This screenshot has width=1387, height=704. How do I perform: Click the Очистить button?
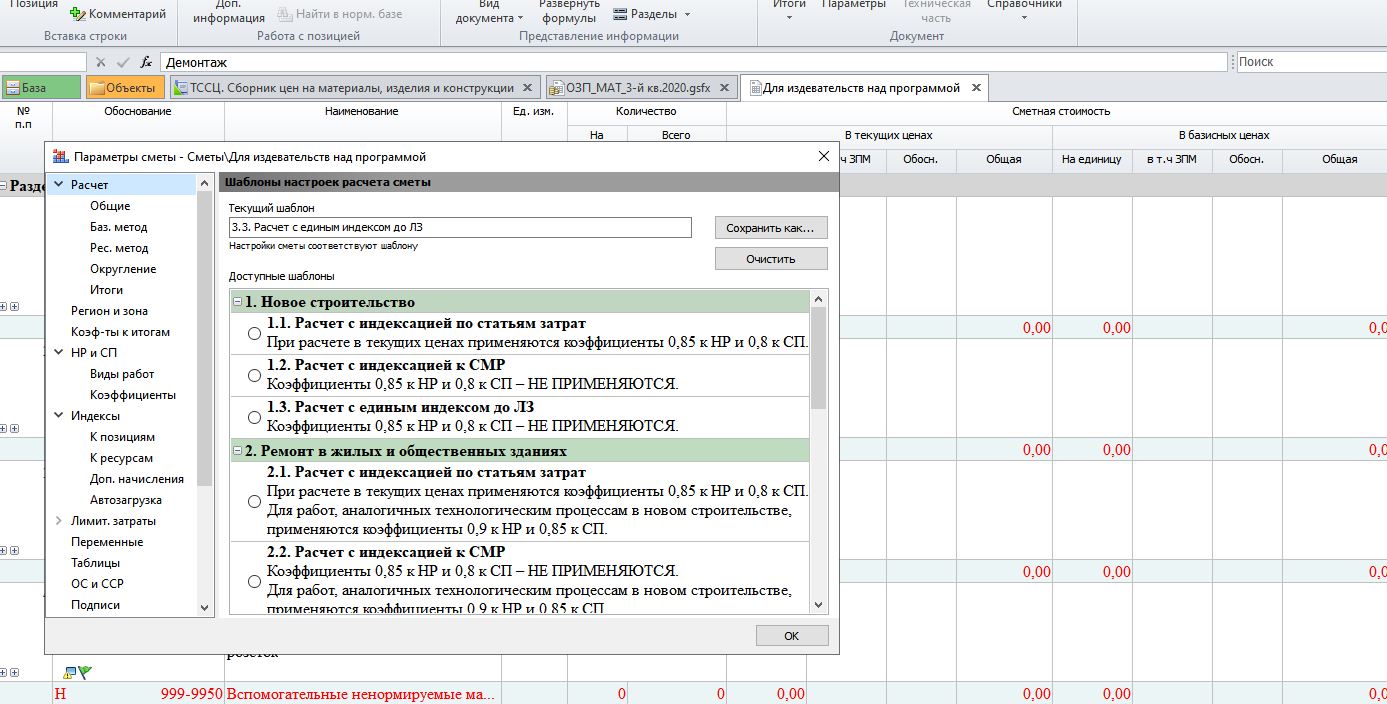tap(771, 259)
